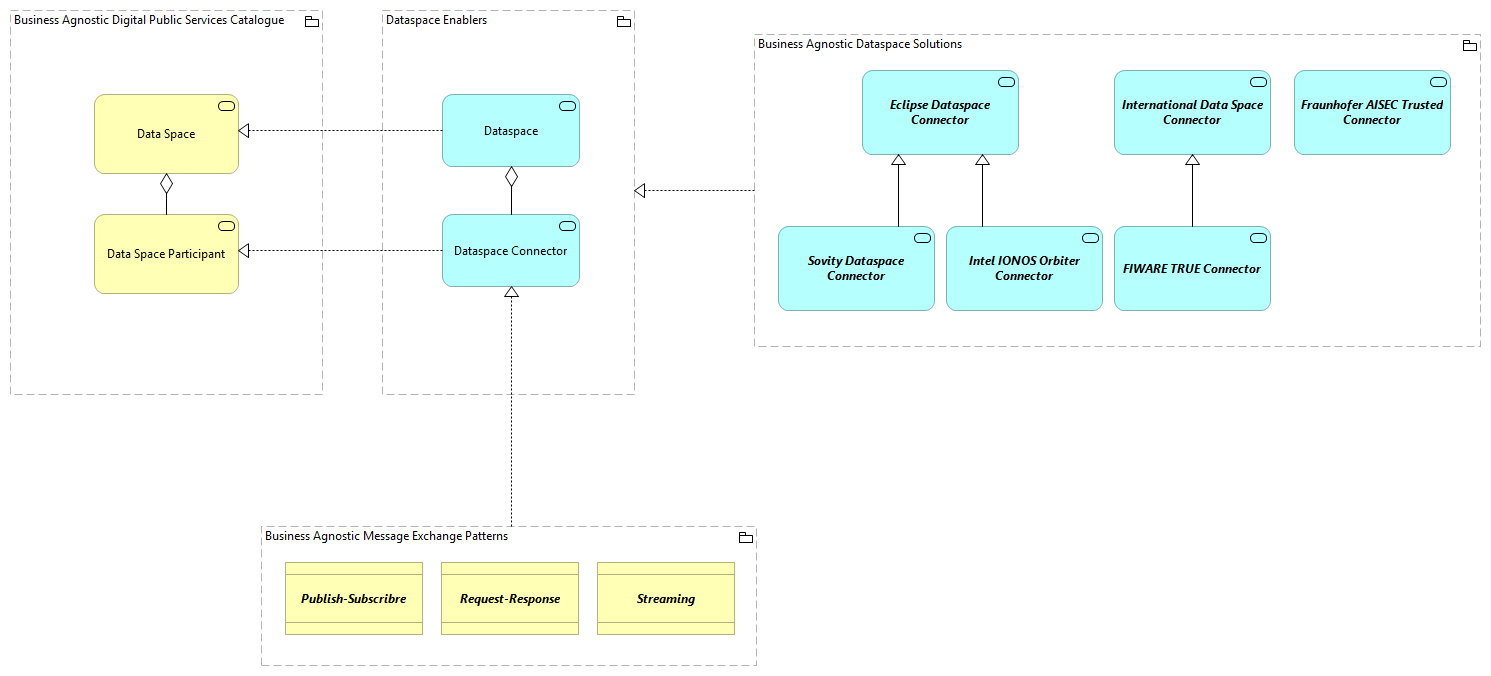1491x676 pixels.
Task: Click the service icon on Data Space Participant
Action: point(226,226)
